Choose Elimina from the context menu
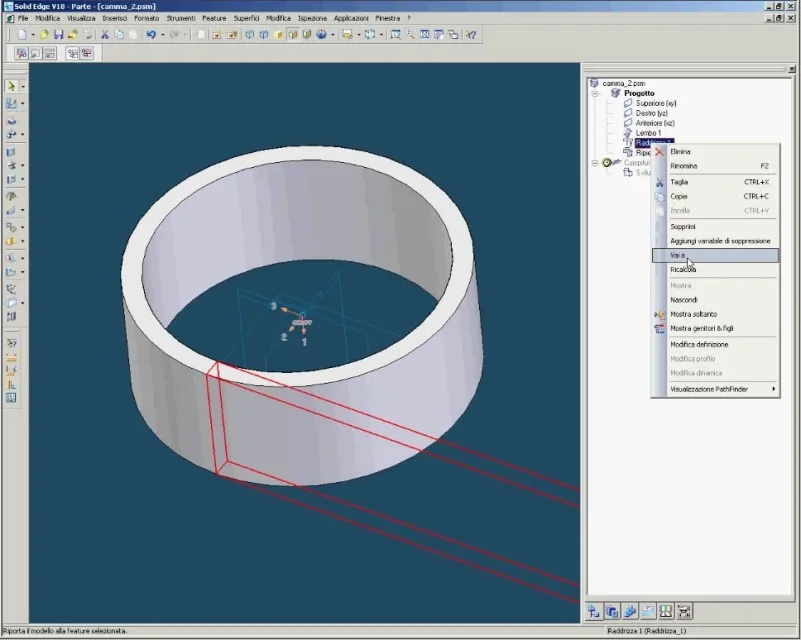This screenshot has width=801, height=640. 715,152
